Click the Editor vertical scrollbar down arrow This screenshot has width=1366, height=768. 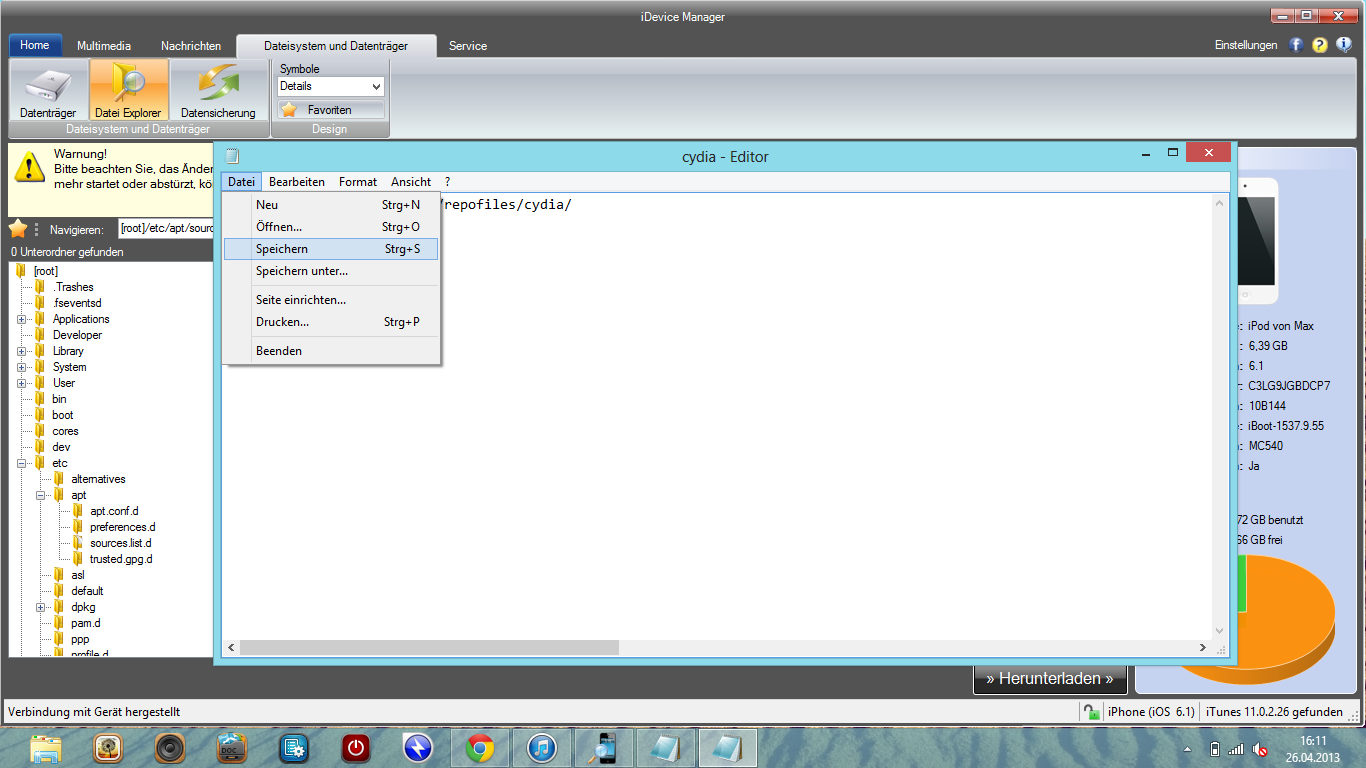pyautogui.click(x=1220, y=632)
